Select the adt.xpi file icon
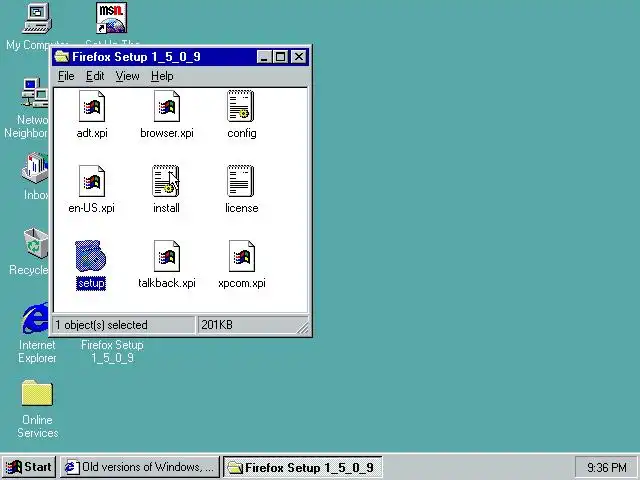Screen dimensions: 640x480 tap(92, 106)
